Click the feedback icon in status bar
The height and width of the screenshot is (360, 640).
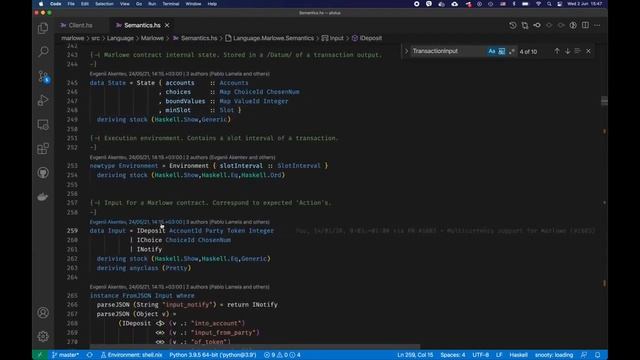584,355
